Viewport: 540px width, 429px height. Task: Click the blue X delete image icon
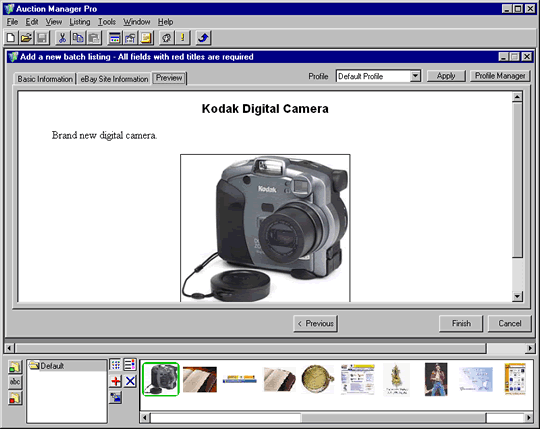pos(130,381)
